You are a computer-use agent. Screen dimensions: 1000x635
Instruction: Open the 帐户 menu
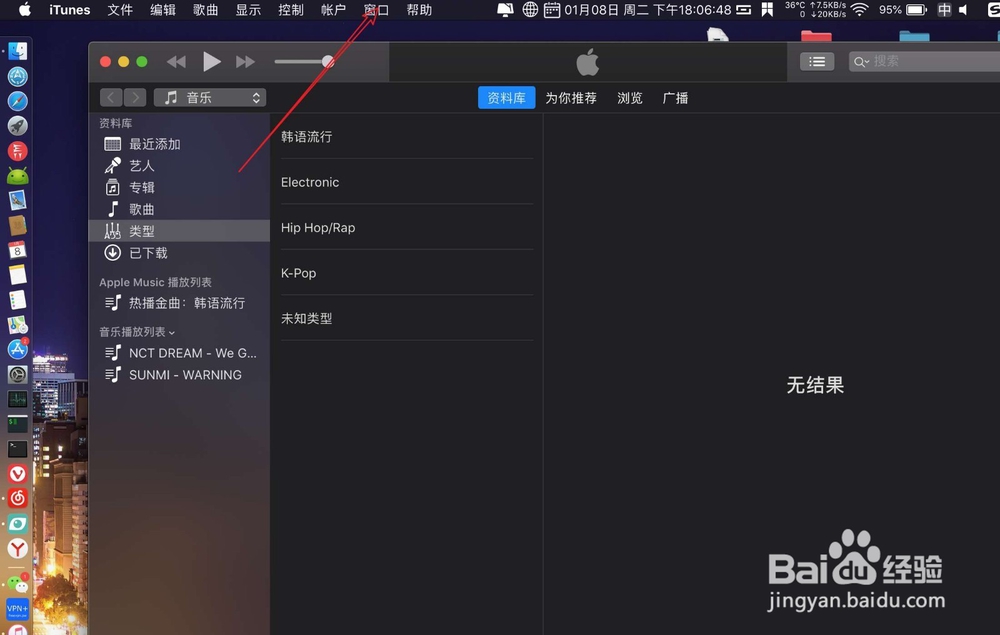coord(334,10)
